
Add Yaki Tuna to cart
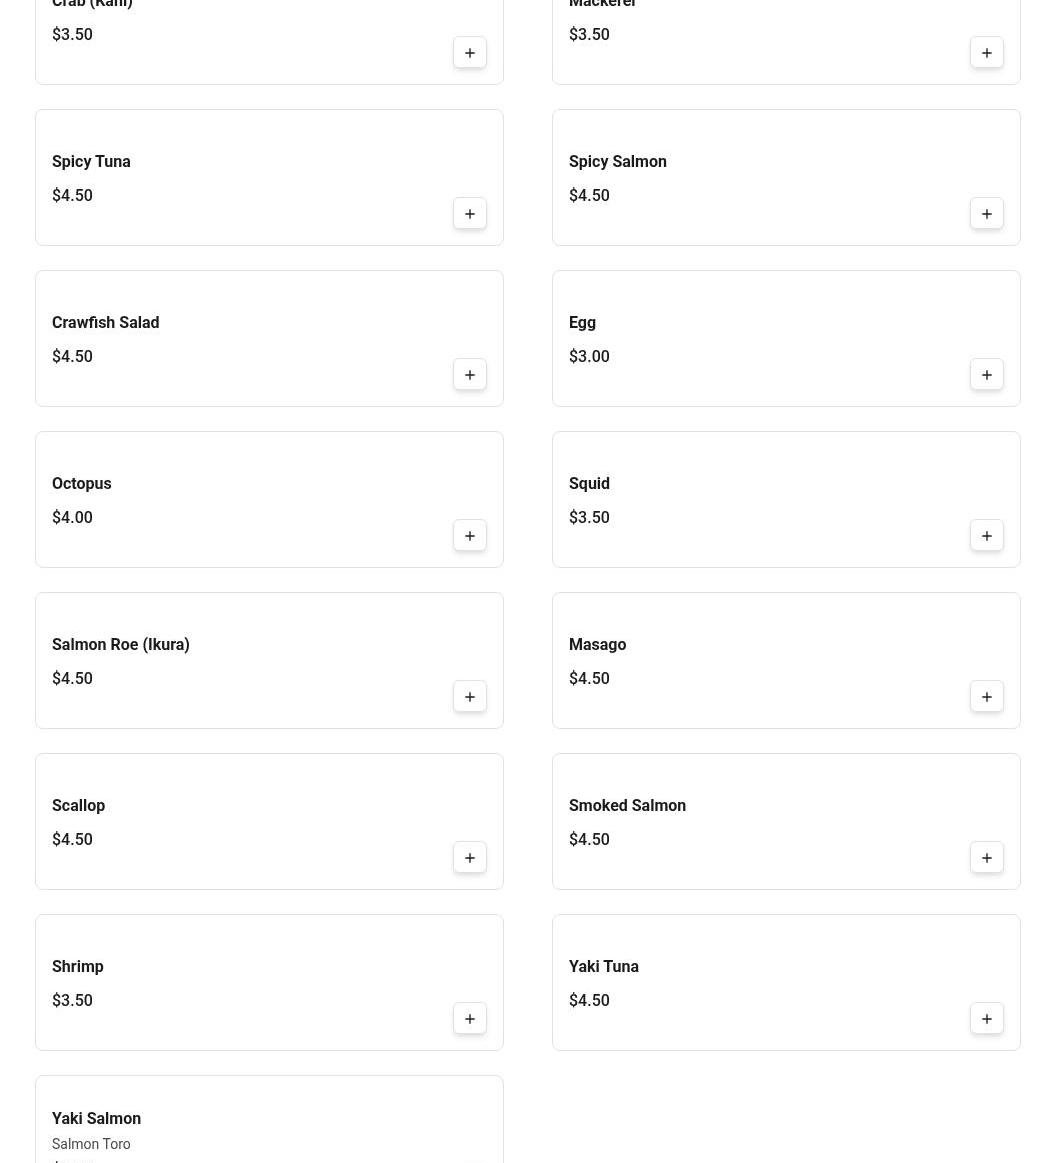click(x=987, y=1019)
